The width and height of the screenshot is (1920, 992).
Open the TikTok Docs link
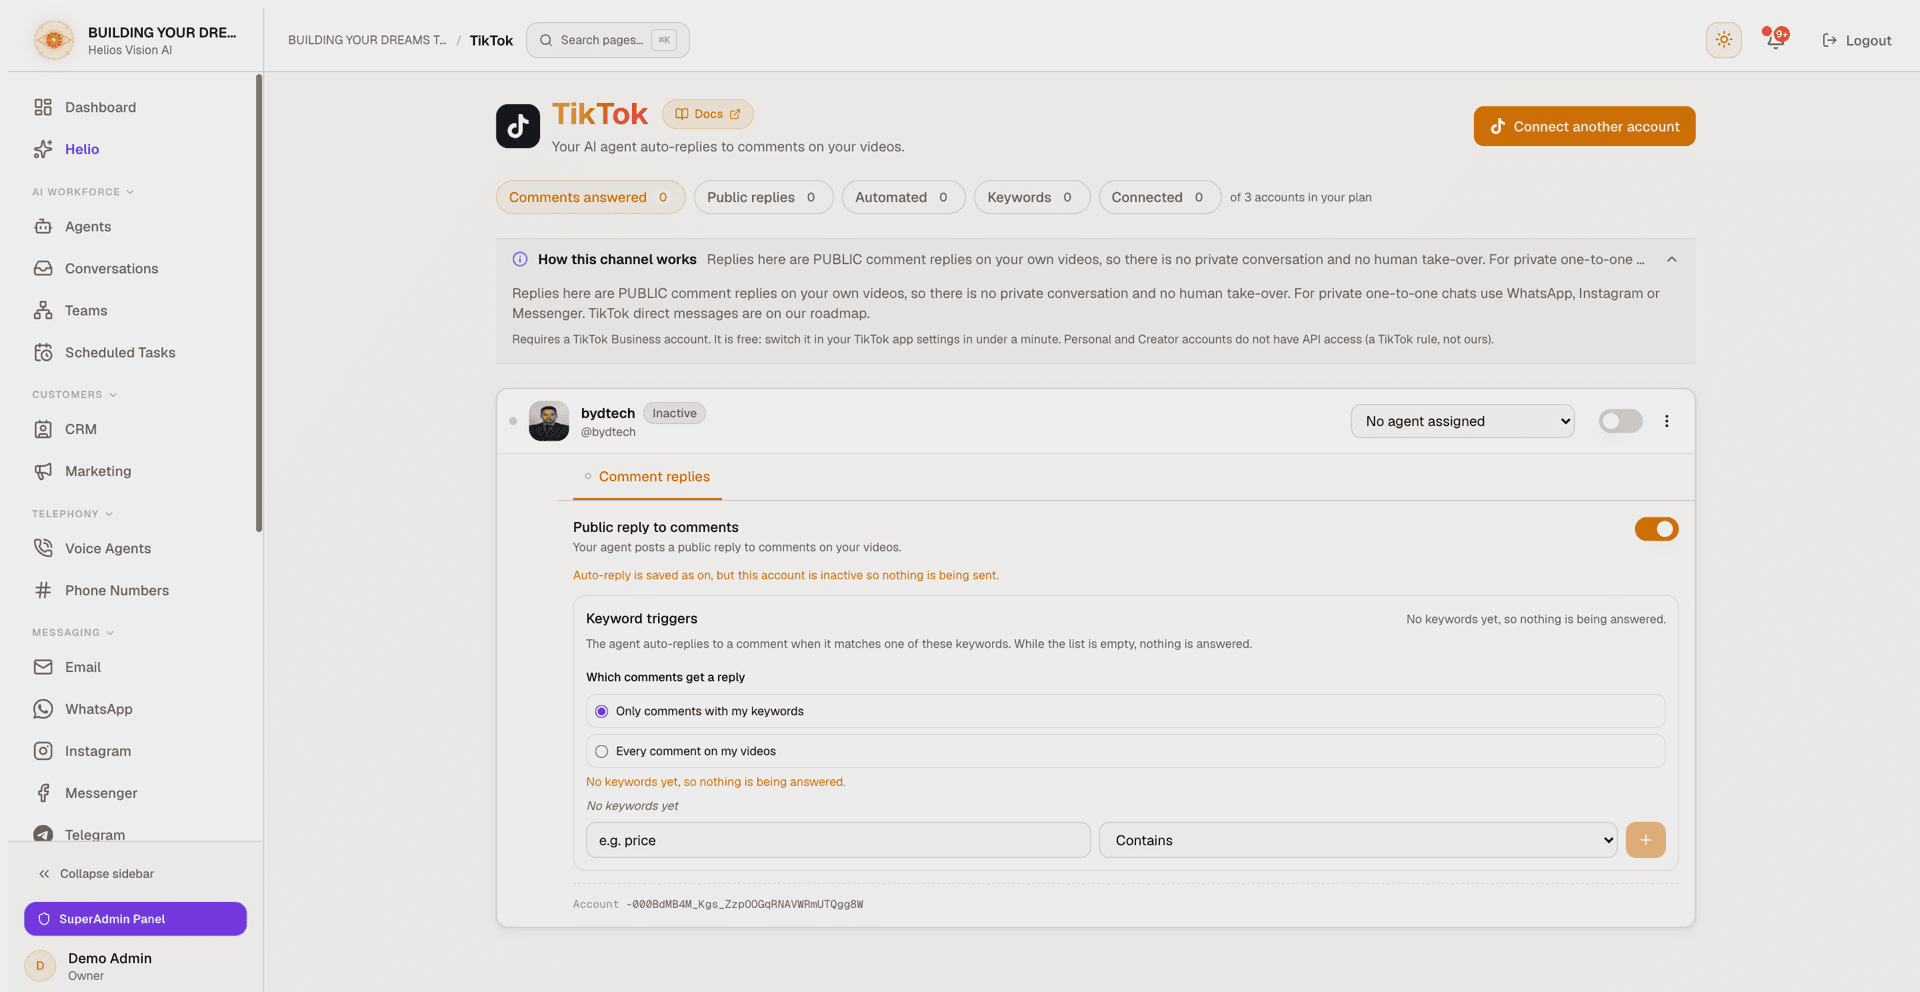708,115
